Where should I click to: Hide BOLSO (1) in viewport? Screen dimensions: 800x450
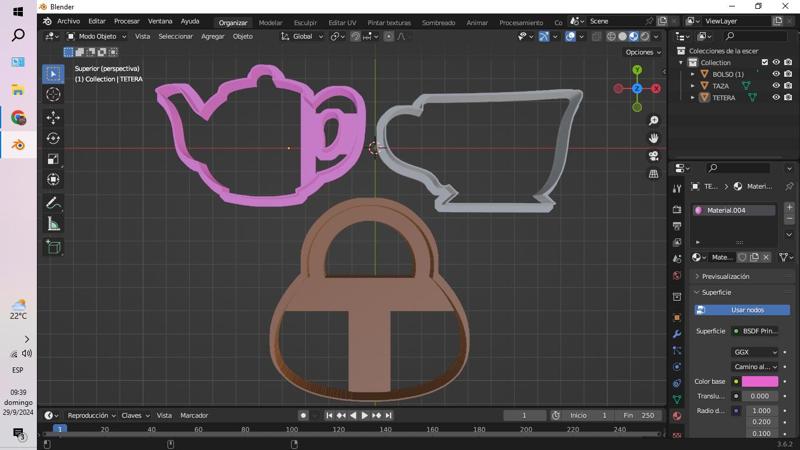pyautogui.click(x=776, y=74)
